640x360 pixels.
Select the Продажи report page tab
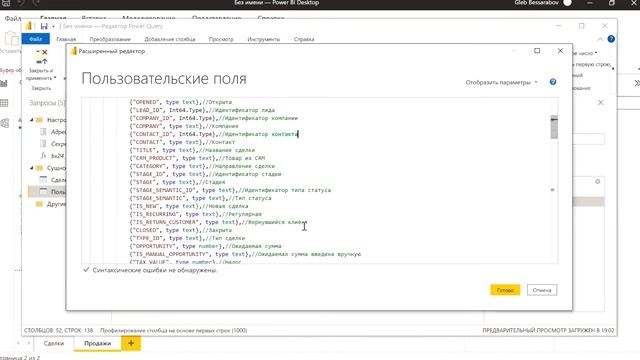click(98, 343)
